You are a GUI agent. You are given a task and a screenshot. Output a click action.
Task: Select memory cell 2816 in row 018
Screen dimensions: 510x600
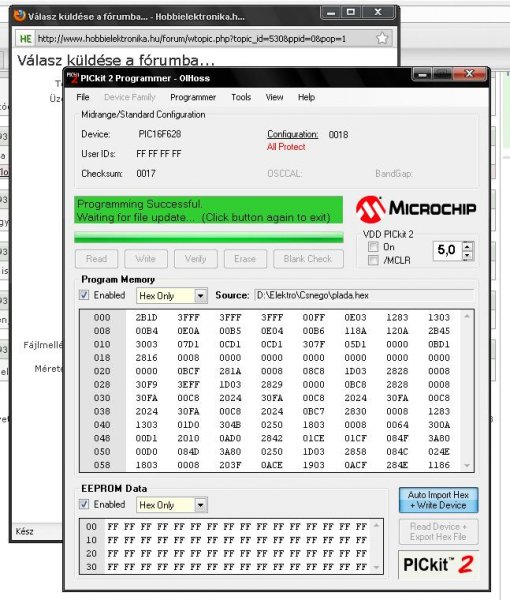147,358
